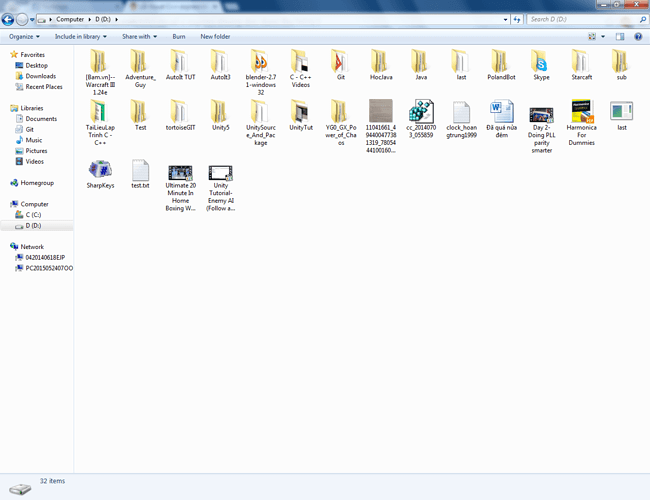Click the Burn toolbar button
This screenshot has width=650, height=500.
pyautogui.click(x=179, y=36)
